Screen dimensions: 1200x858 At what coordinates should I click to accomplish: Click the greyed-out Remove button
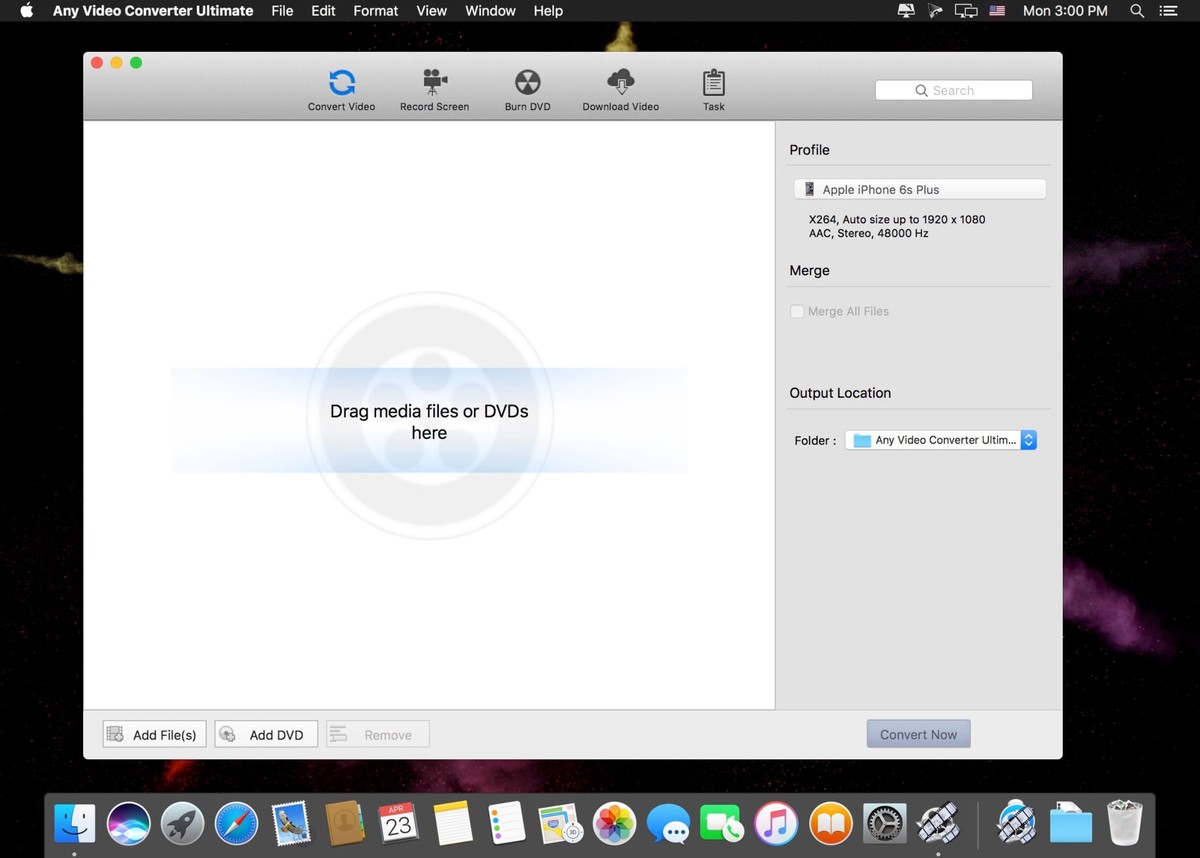point(378,734)
